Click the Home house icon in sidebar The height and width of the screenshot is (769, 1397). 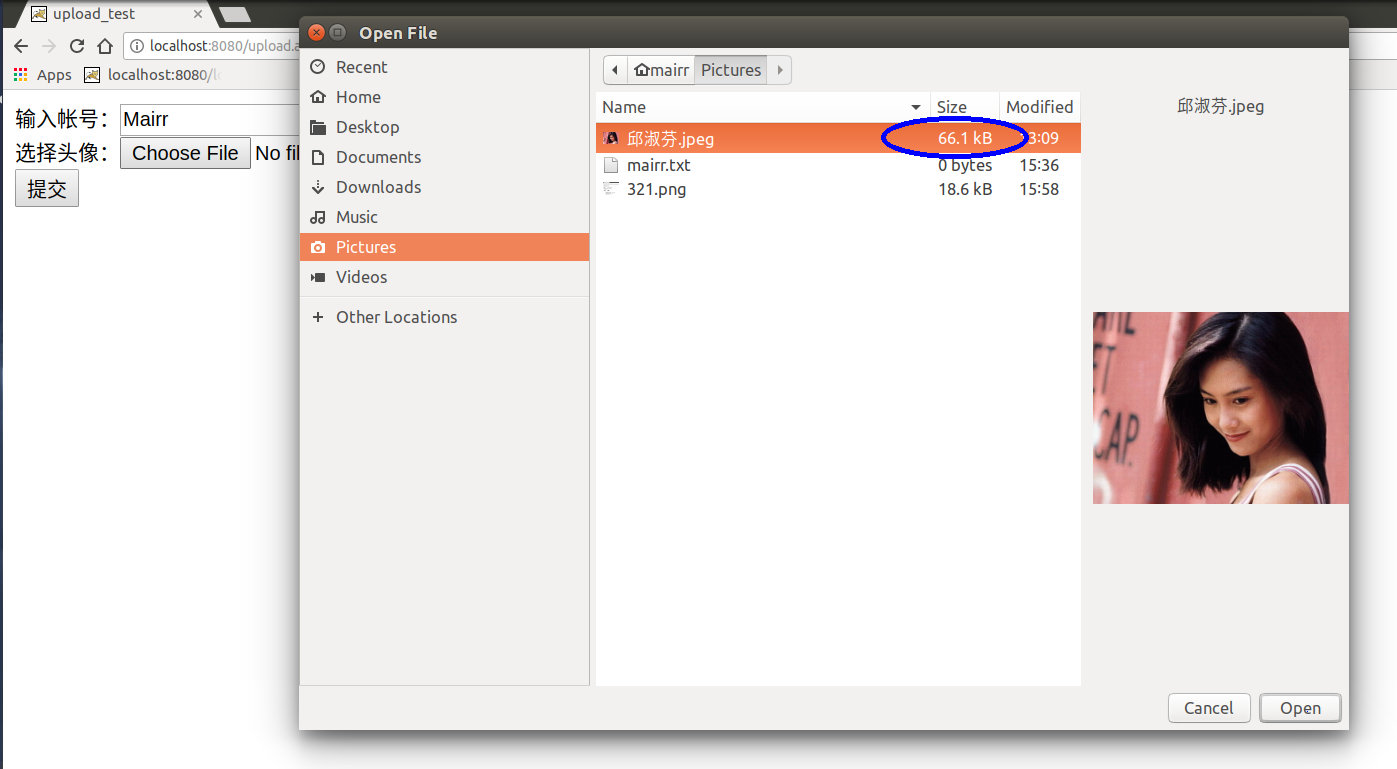[318, 97]
